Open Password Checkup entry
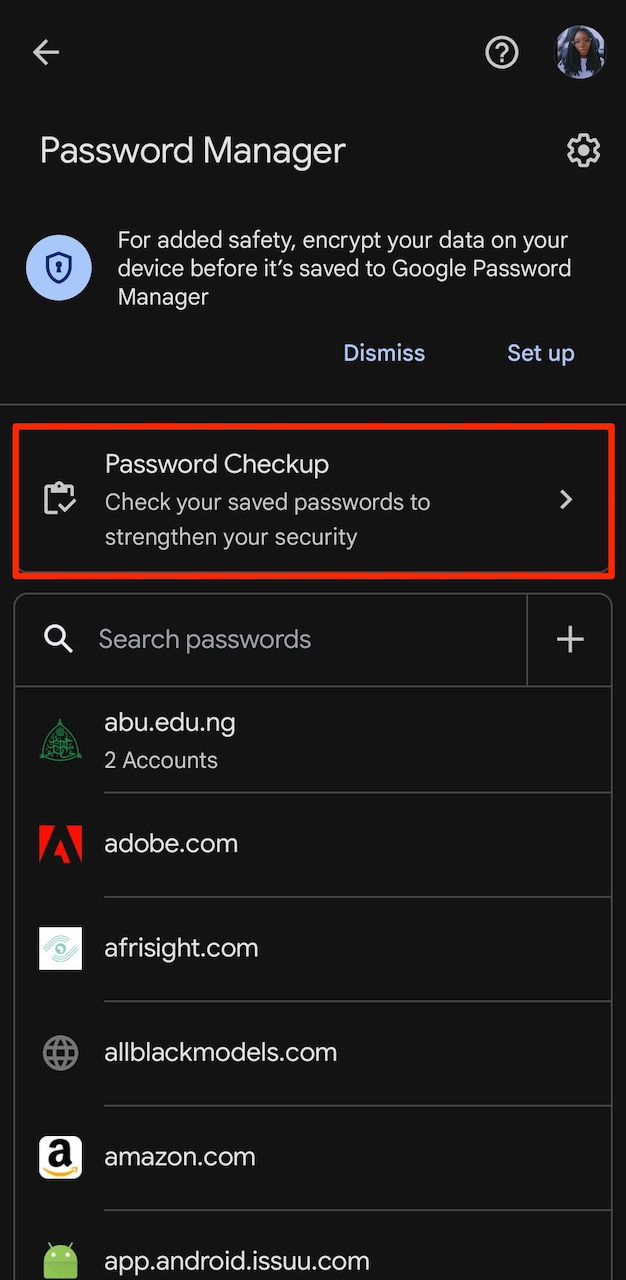Screen dimensions: 626x1280 (x=300, y=499)
